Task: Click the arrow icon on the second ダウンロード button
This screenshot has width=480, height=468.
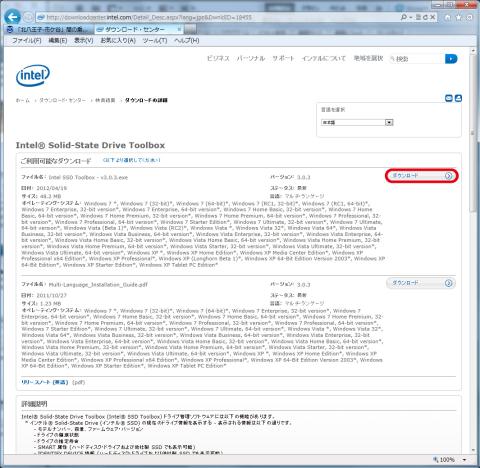Action: coord(449,283)
